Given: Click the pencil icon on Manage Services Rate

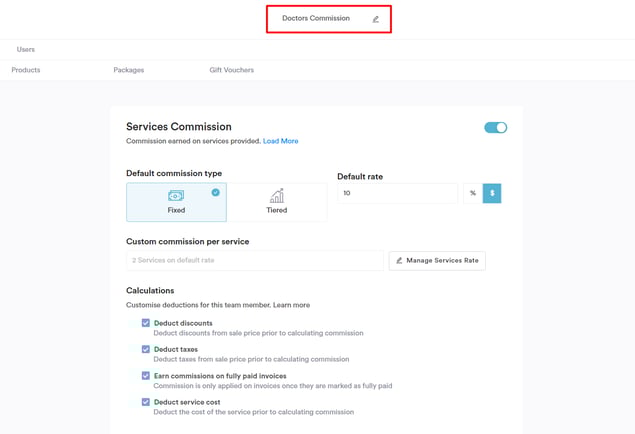Looking at the screenshot, I should pos(399,260).
